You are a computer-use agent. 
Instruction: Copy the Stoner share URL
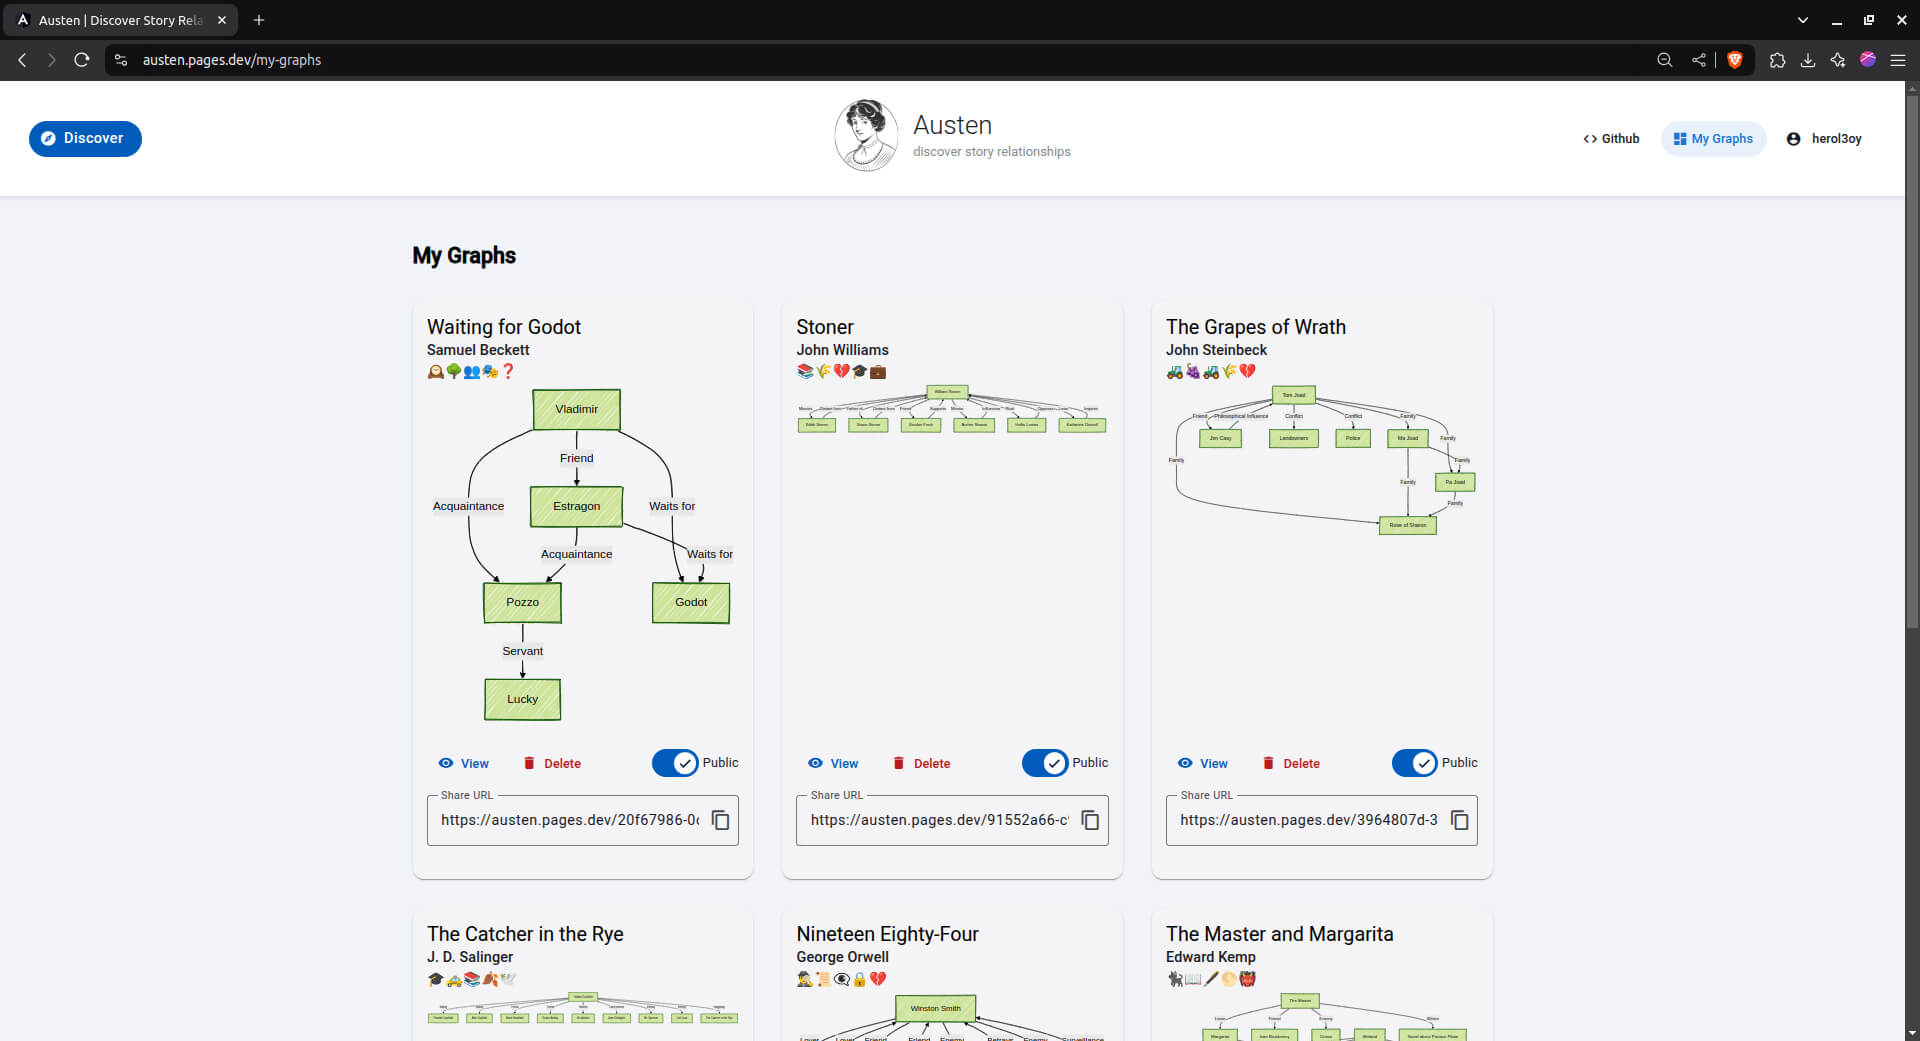pos(1090,820)
